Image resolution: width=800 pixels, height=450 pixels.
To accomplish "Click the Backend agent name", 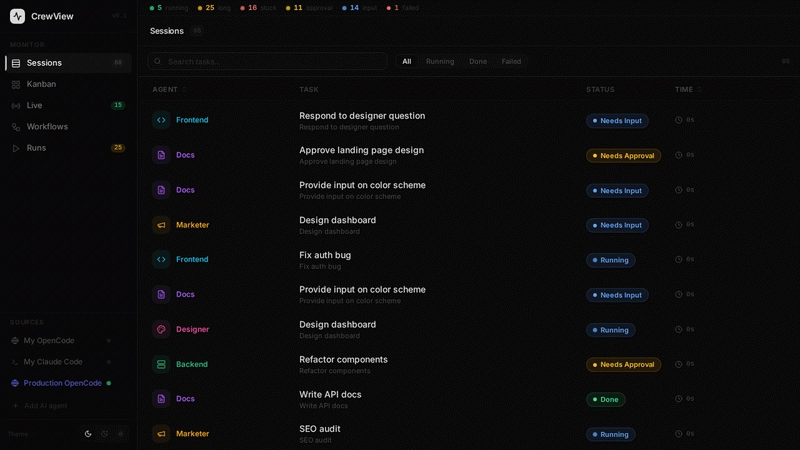I will click(192, 364).
